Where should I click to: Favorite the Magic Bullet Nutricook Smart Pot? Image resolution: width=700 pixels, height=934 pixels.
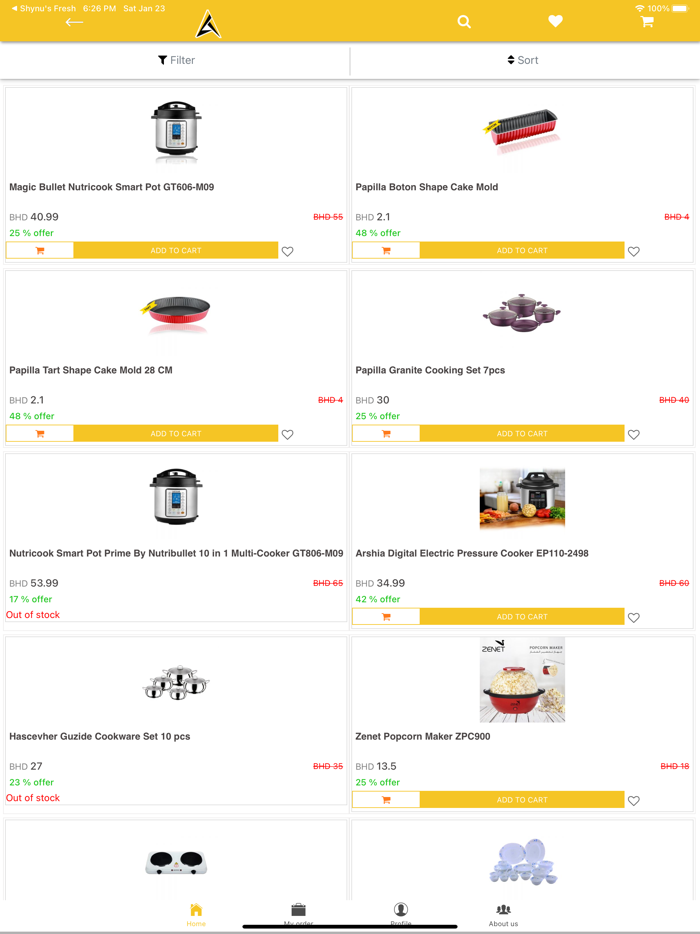point(288,251)
